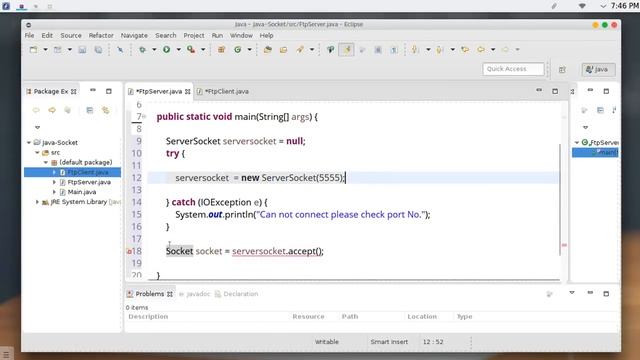This screenshot has height=360, width=640.
Task: Click the error marker on line 18
Action: (x=129, y=251)
